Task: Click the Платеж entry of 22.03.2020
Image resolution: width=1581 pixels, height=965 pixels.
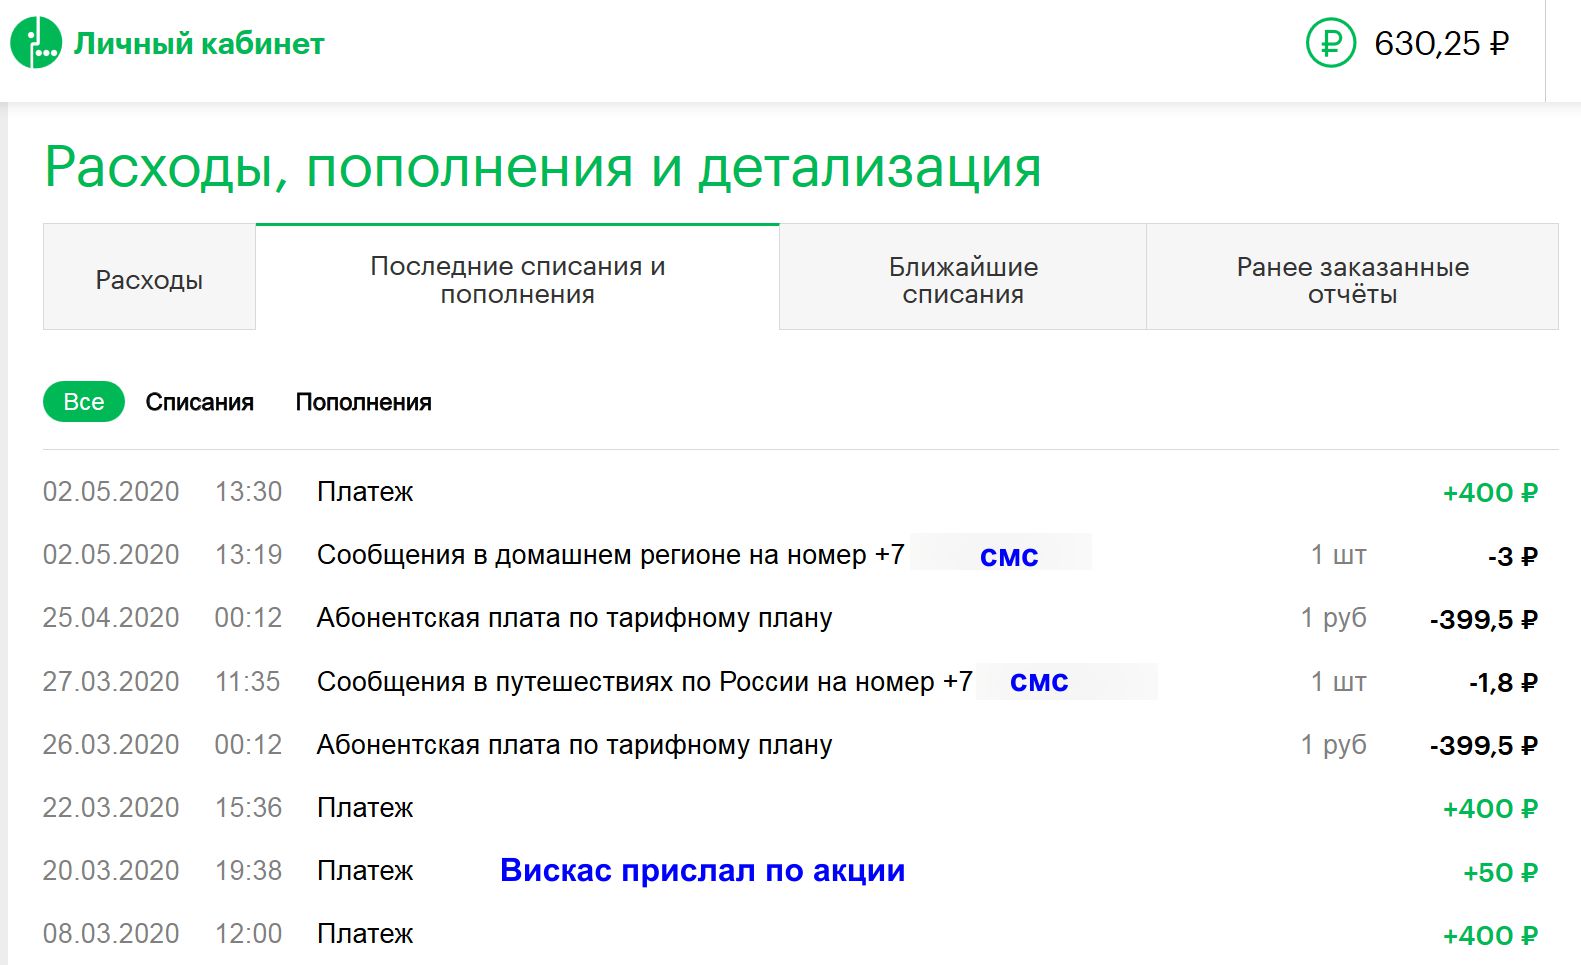Action: point(365,808)
